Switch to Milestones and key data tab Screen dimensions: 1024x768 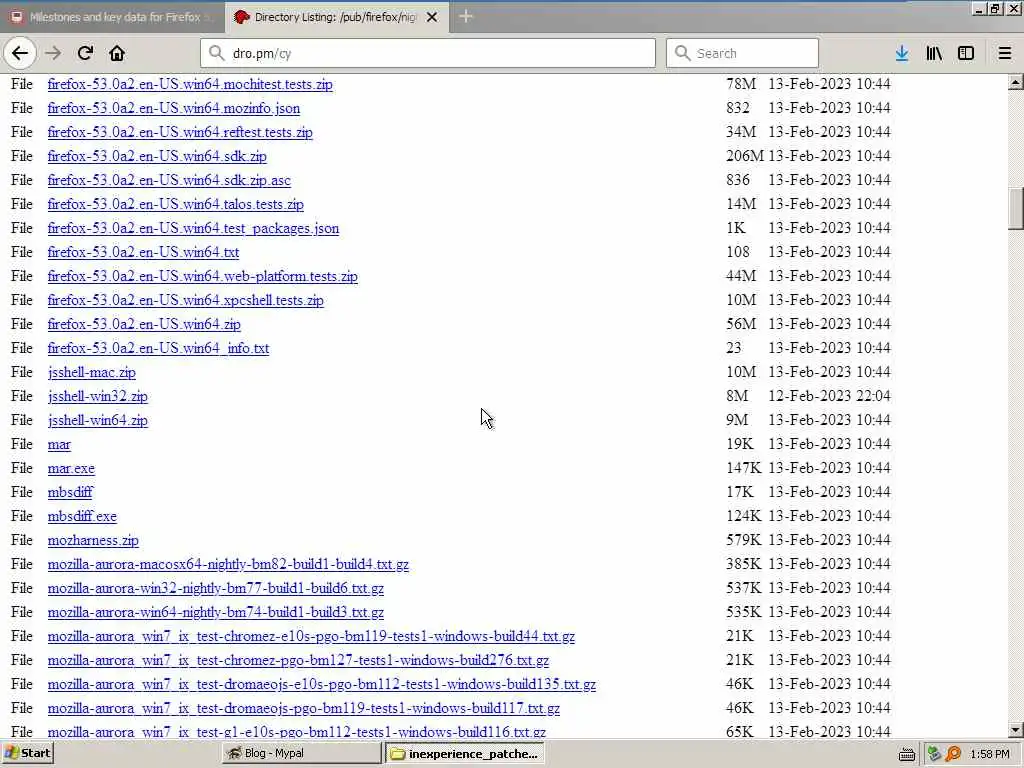112,17
